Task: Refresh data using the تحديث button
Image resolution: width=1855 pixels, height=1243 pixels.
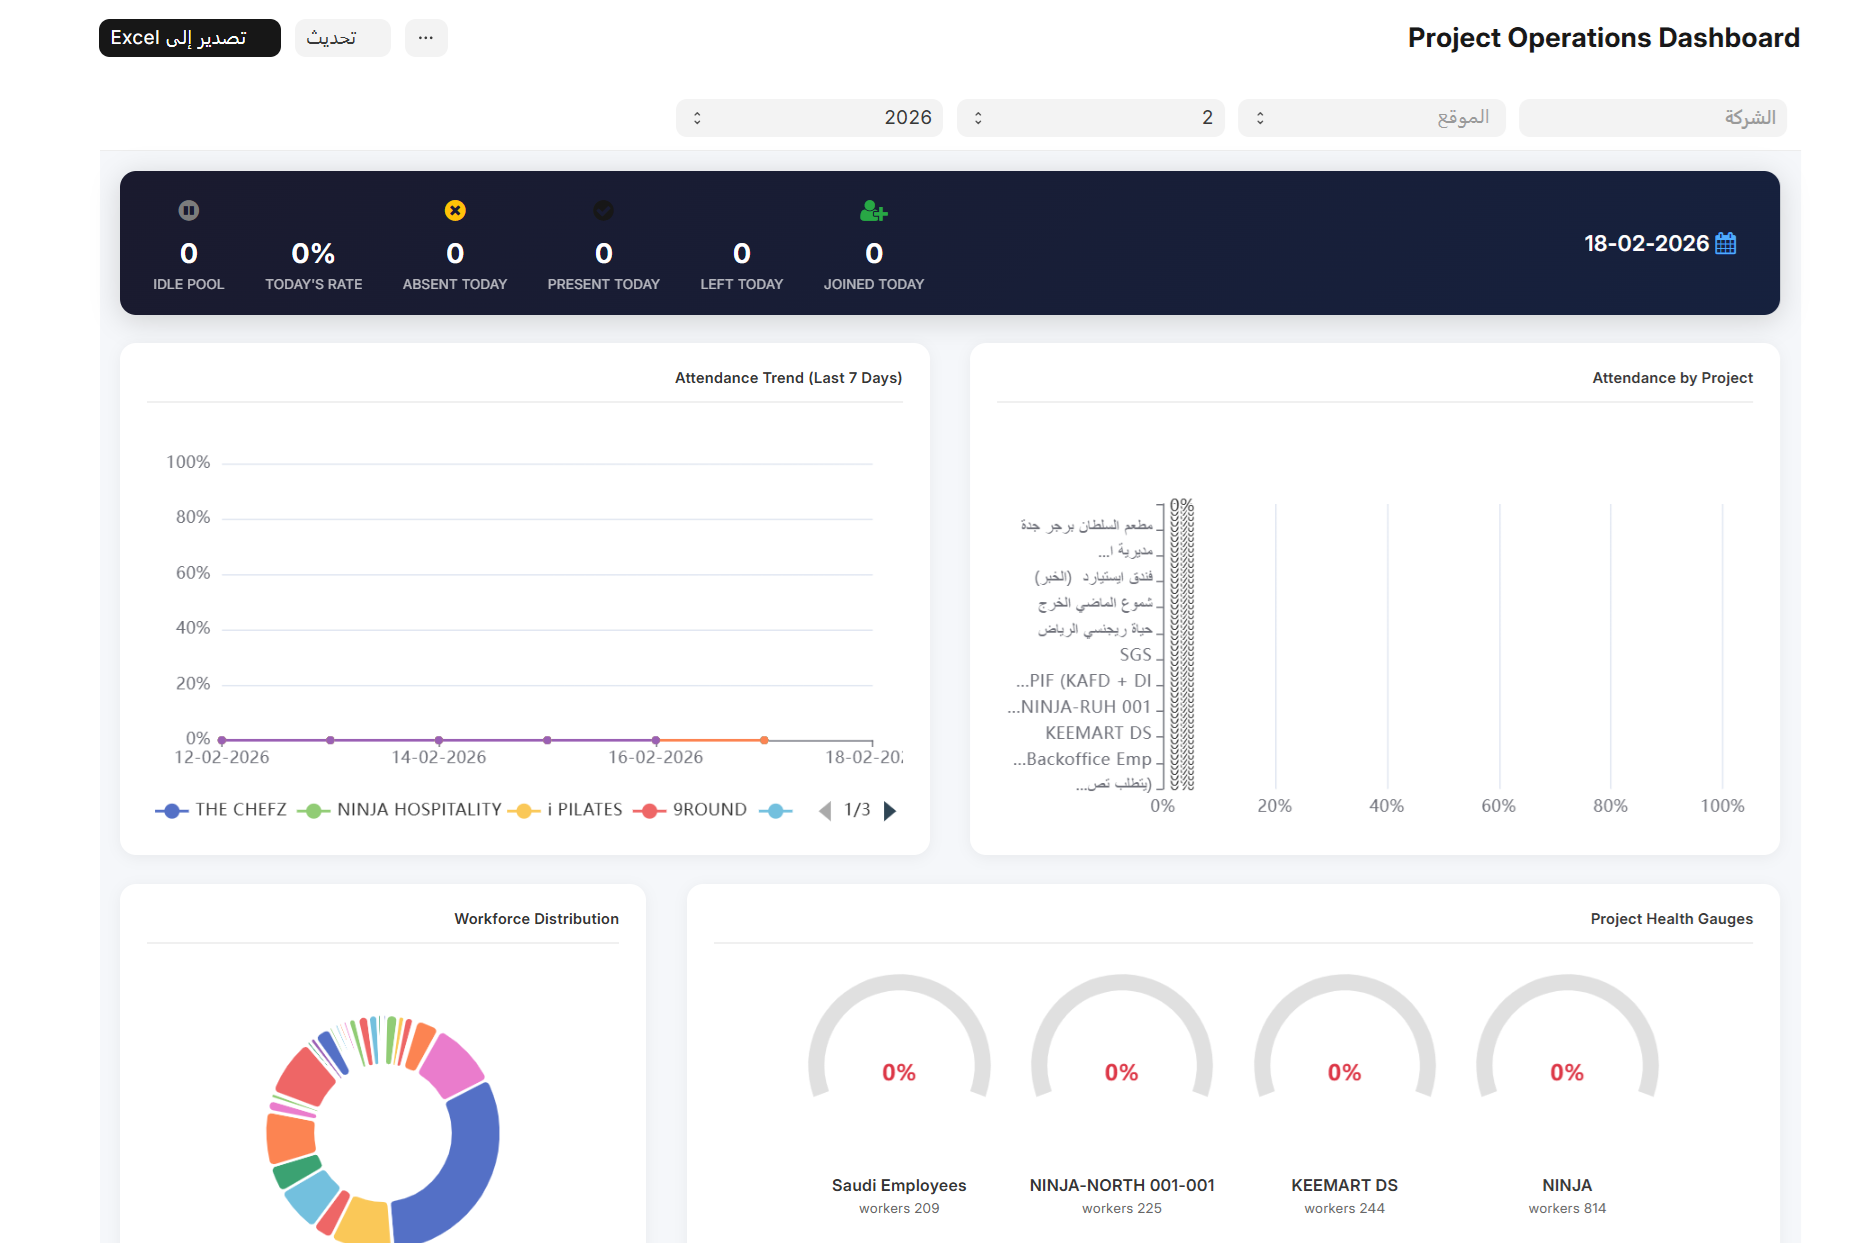Action: pos(342,37)
